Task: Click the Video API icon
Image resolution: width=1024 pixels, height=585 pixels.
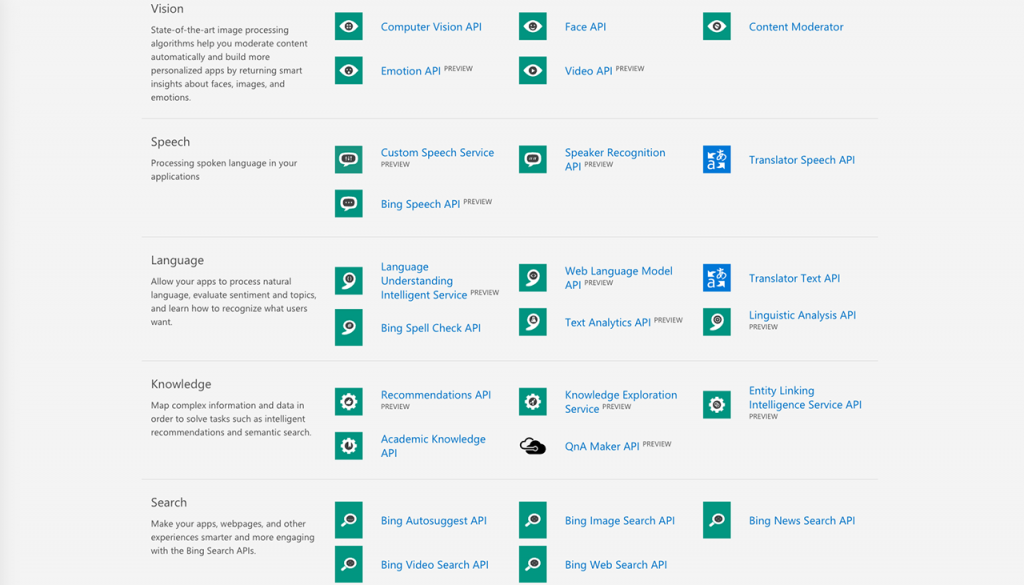Action: (533, 71)
